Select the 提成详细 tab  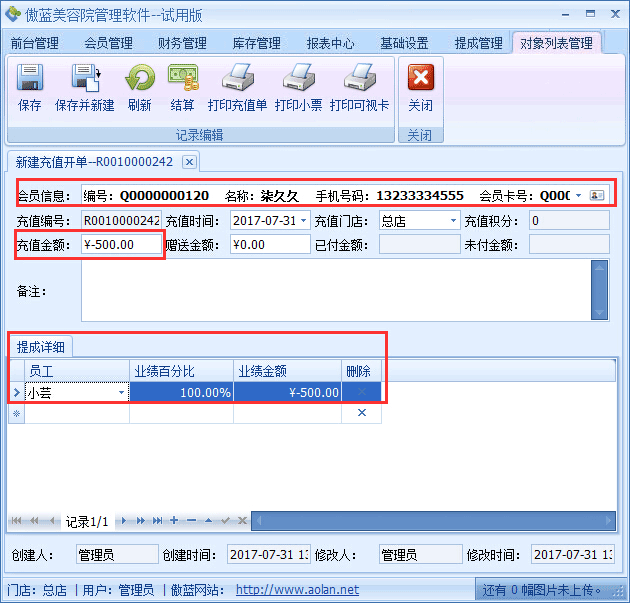click(x=41, y=347)
